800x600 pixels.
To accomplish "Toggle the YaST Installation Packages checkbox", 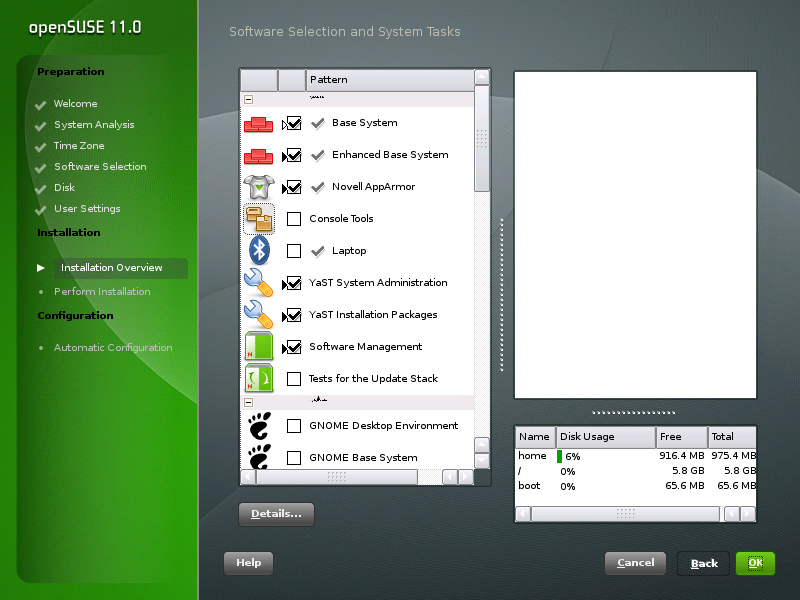I will click(x=294, y=315).
